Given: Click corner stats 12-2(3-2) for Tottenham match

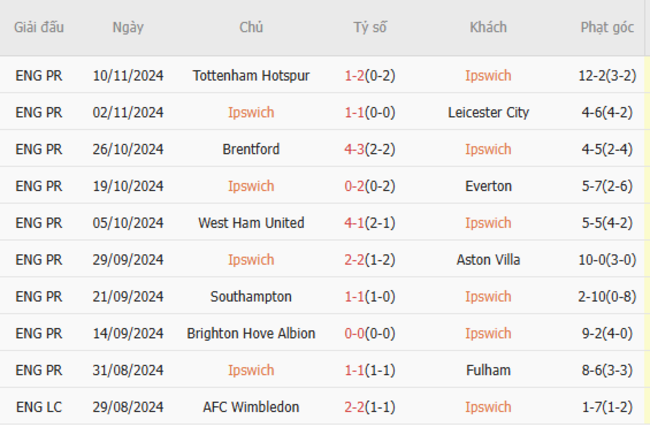Looking at the screenshot, I should (x=607, y=75).
